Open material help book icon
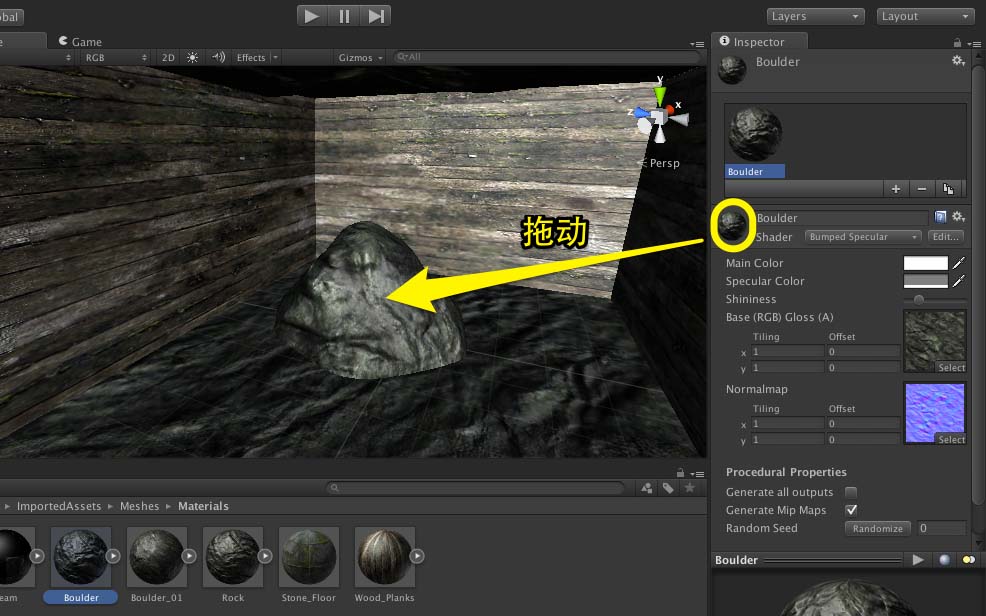Screen dimensions: 986x616 pos(940,217)
